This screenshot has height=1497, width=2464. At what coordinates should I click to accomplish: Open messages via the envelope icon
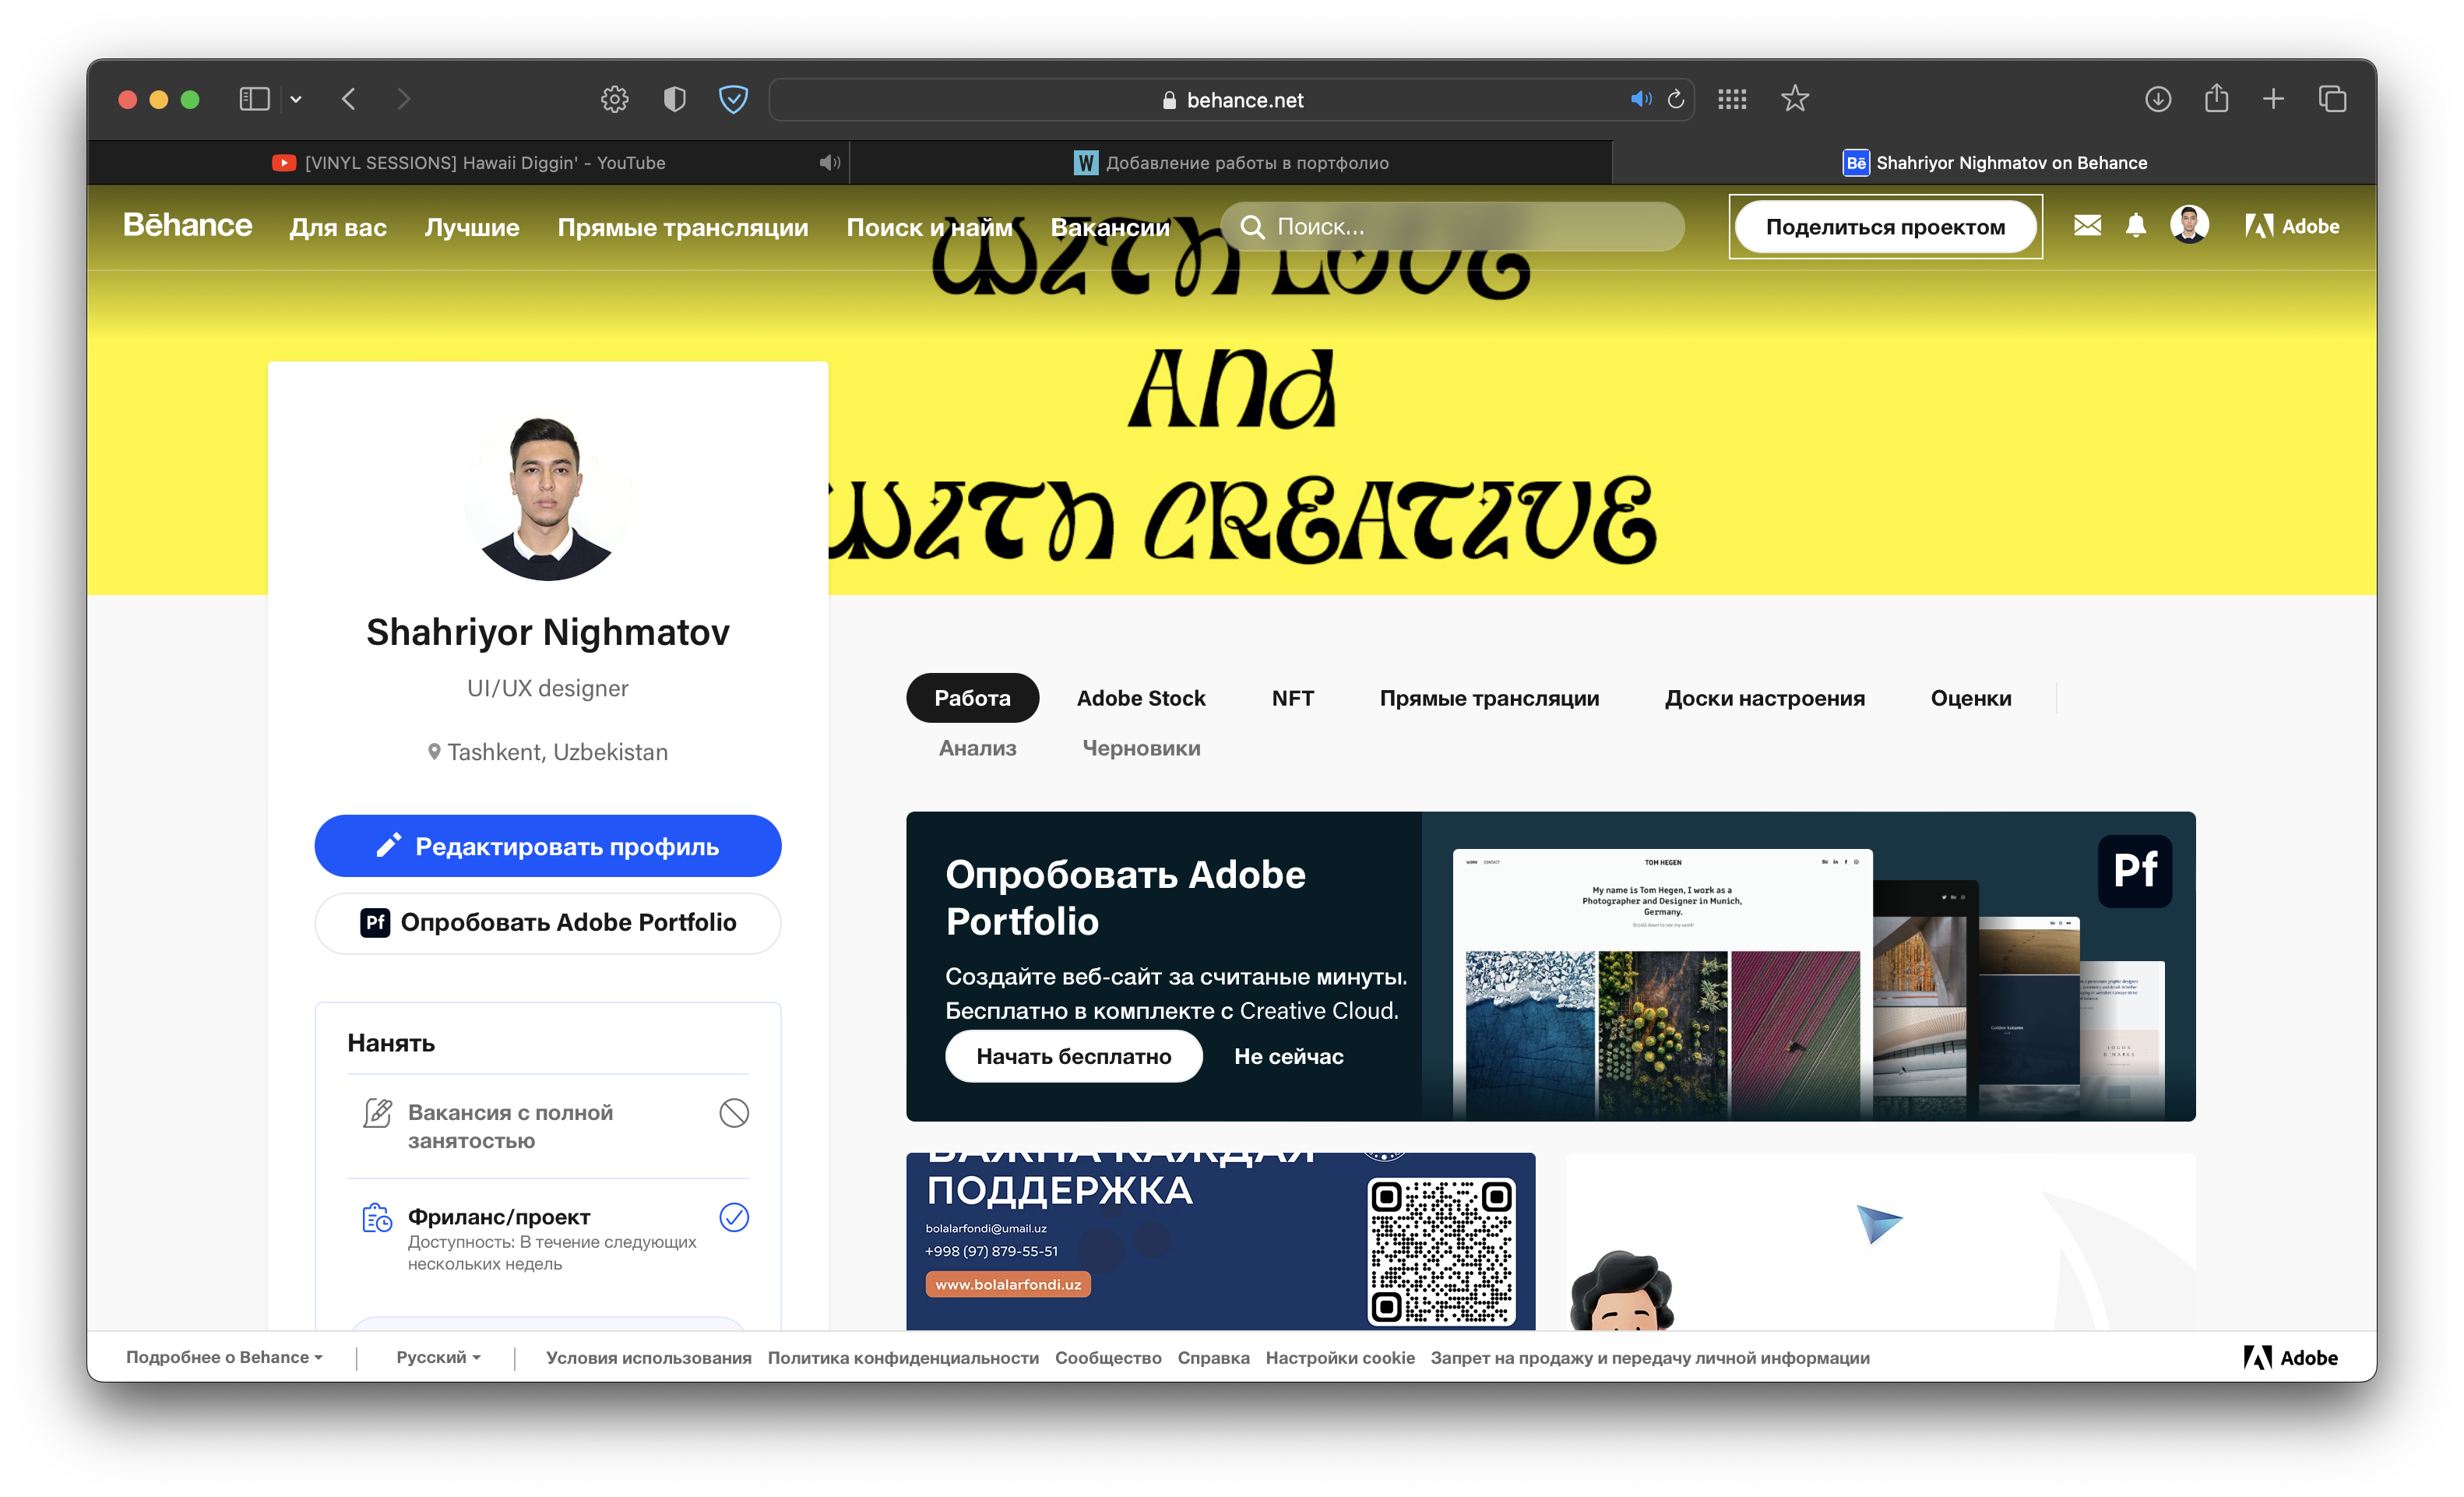[2087, 226]
